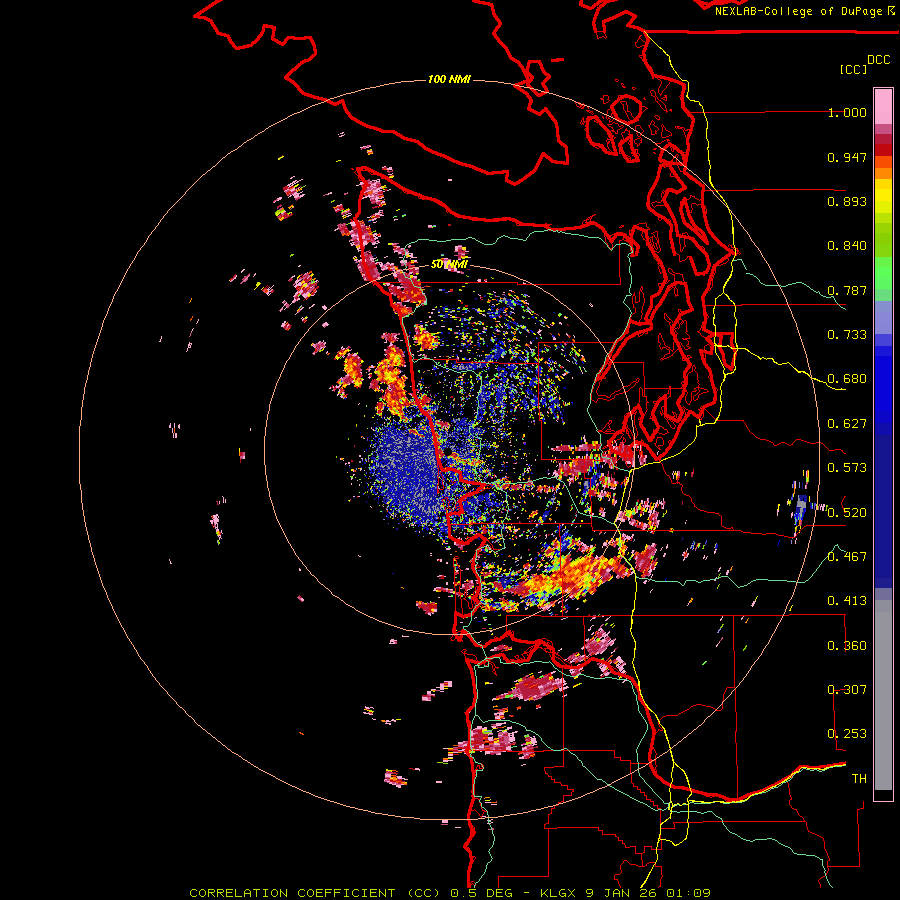900x900 pixels.
Task: Click the pink top segment of color scale
Action: pos(883,106)
